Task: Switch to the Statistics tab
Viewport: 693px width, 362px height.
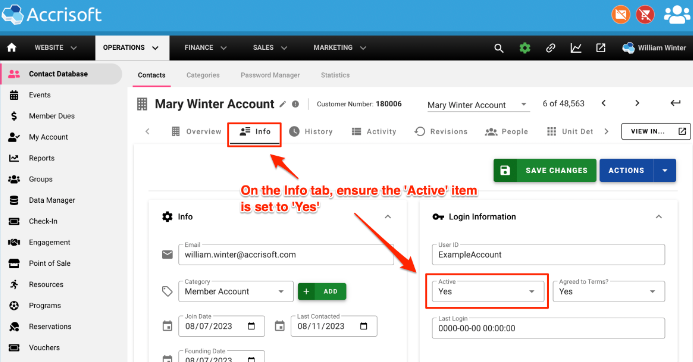Action: tap(335, 75)
